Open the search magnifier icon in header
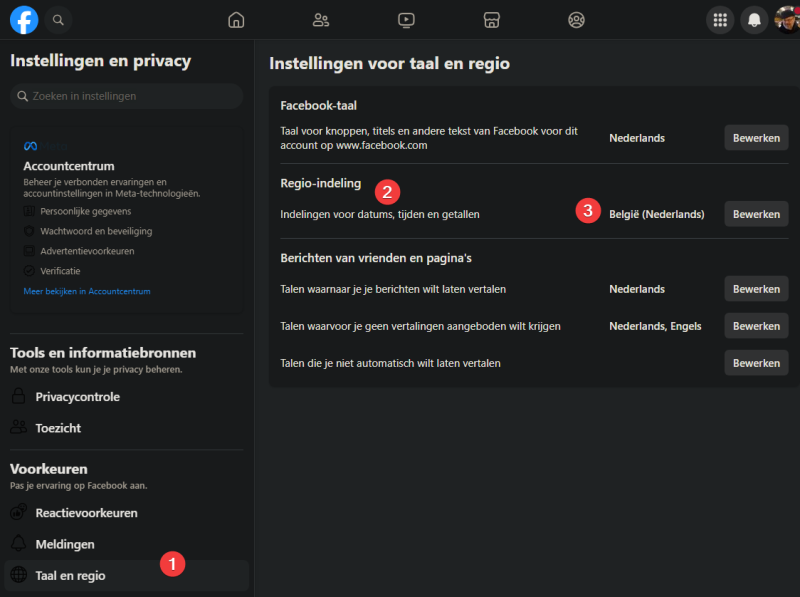Viewport: 800px width, 597px height. coord(58,19)
